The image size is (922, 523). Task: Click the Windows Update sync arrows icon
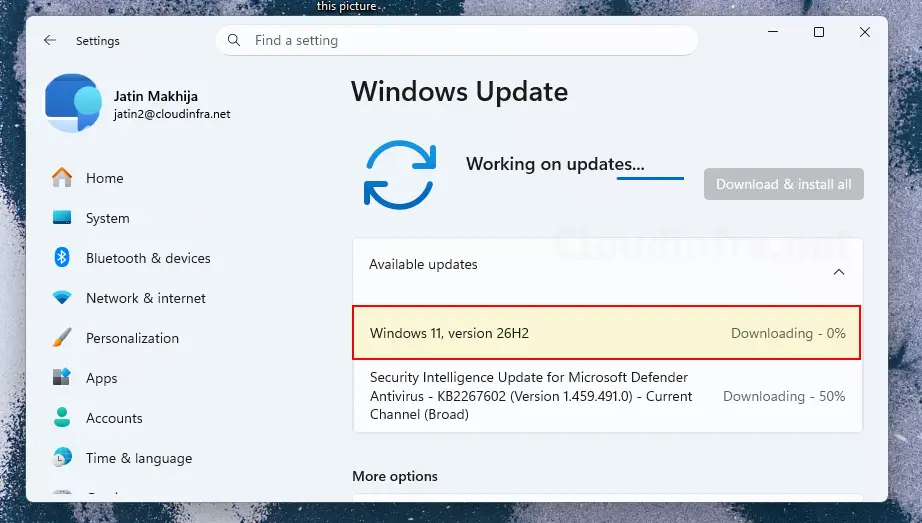[400, 175]
